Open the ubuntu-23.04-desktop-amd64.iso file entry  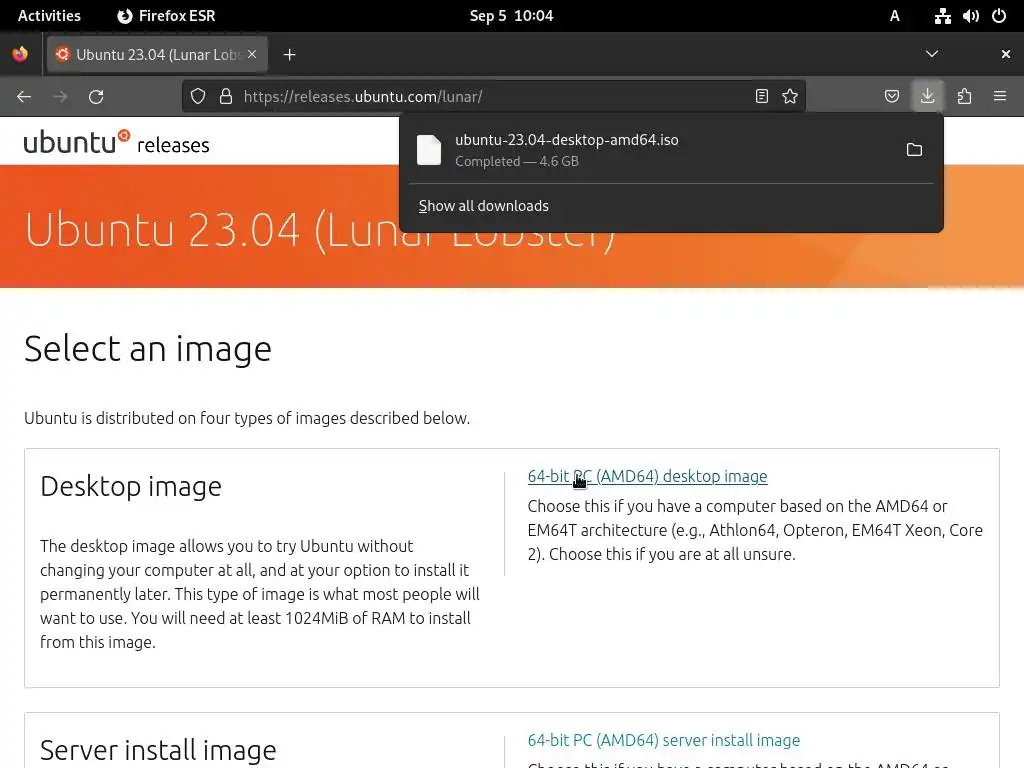pos(653,150)
